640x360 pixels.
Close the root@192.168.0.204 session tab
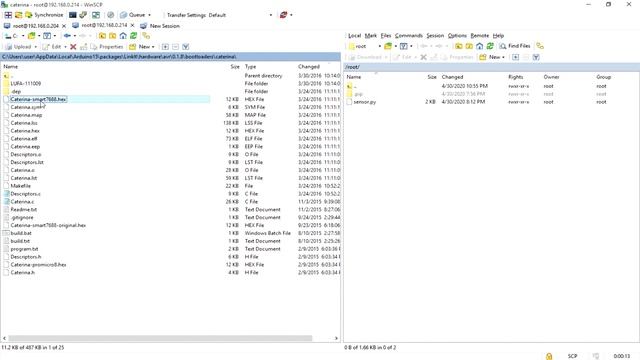point(64,26)
